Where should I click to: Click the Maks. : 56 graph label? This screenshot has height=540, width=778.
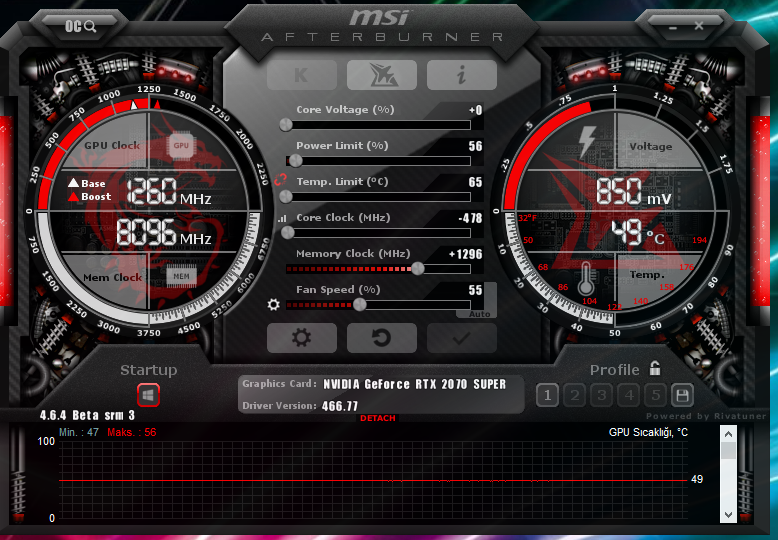131,432
